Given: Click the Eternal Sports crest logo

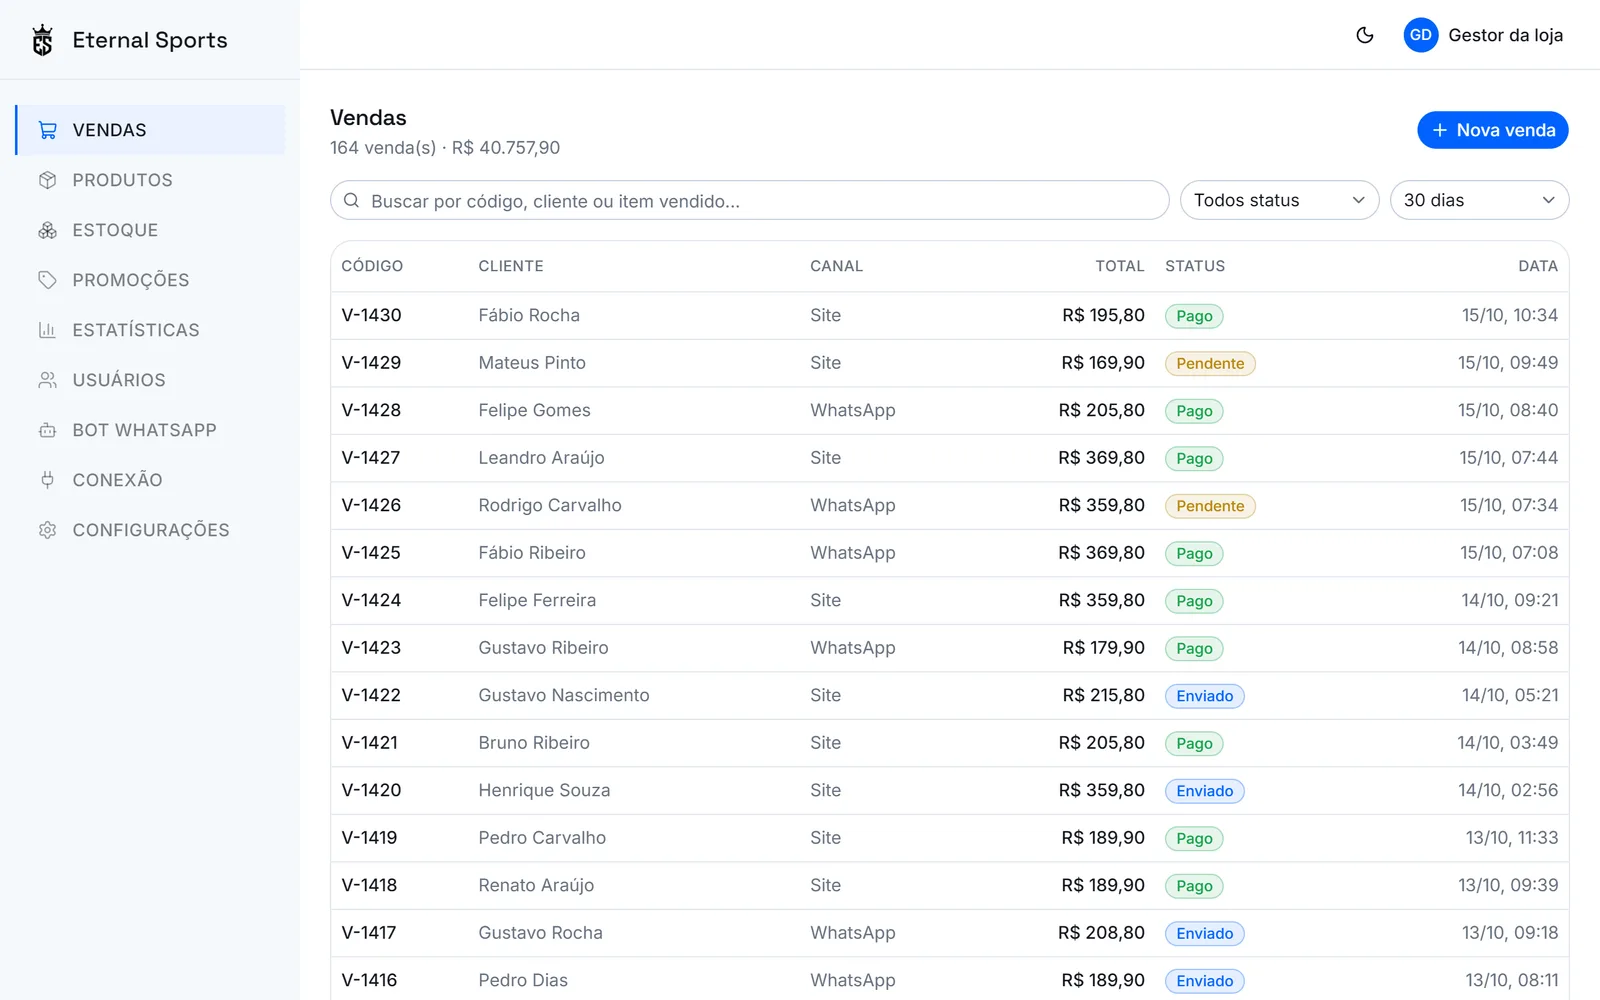Looking at the screenshot, I should point(42,40).
